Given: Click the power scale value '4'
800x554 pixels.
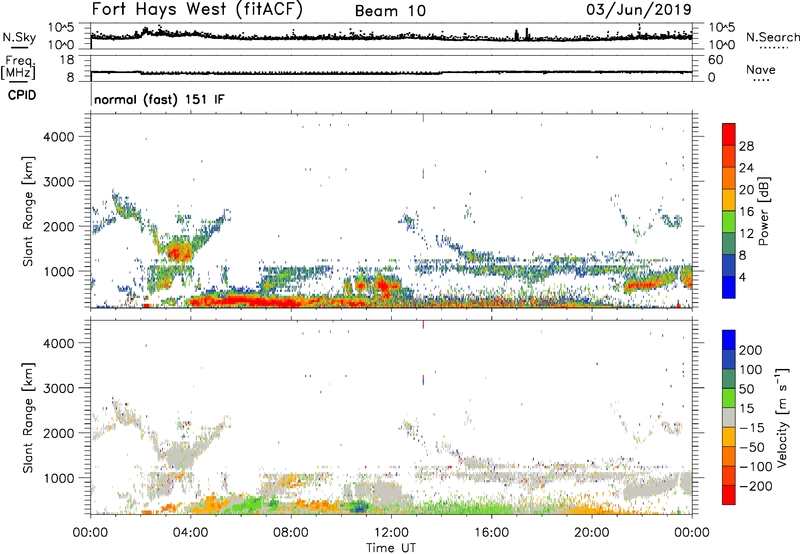Looking at the screenshot, I should click(742, 277).
